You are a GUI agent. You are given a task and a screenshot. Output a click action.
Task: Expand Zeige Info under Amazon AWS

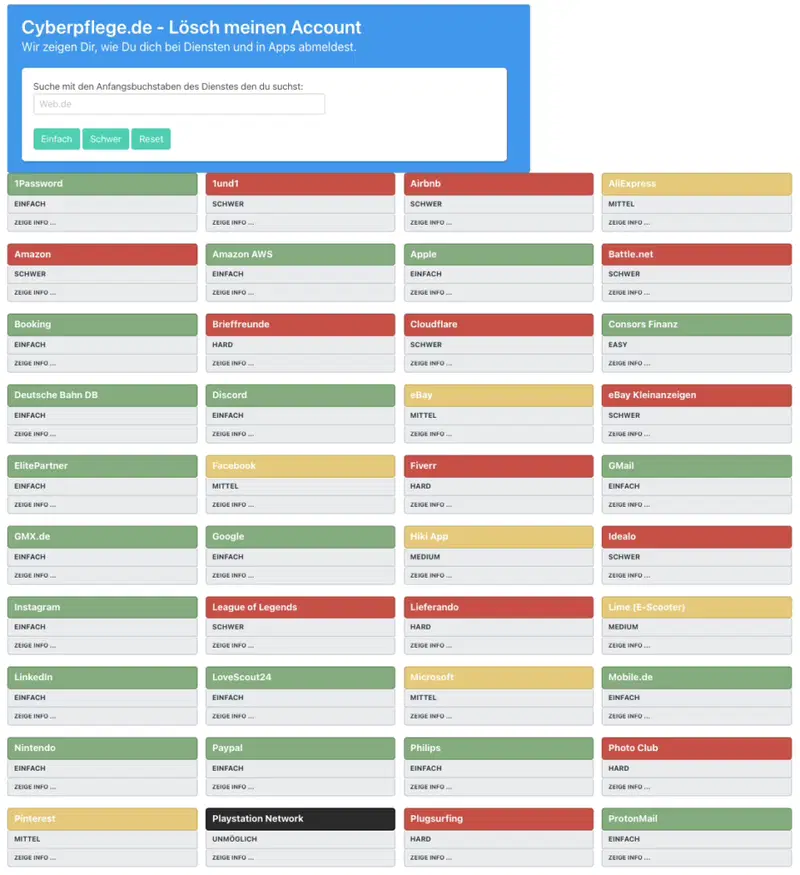(x=300, y=293)
